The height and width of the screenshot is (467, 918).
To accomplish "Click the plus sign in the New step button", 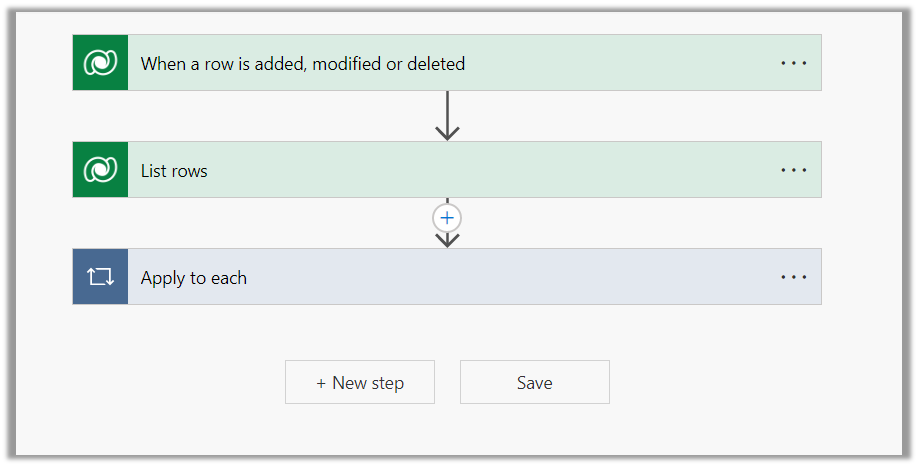I will [321, 383].
